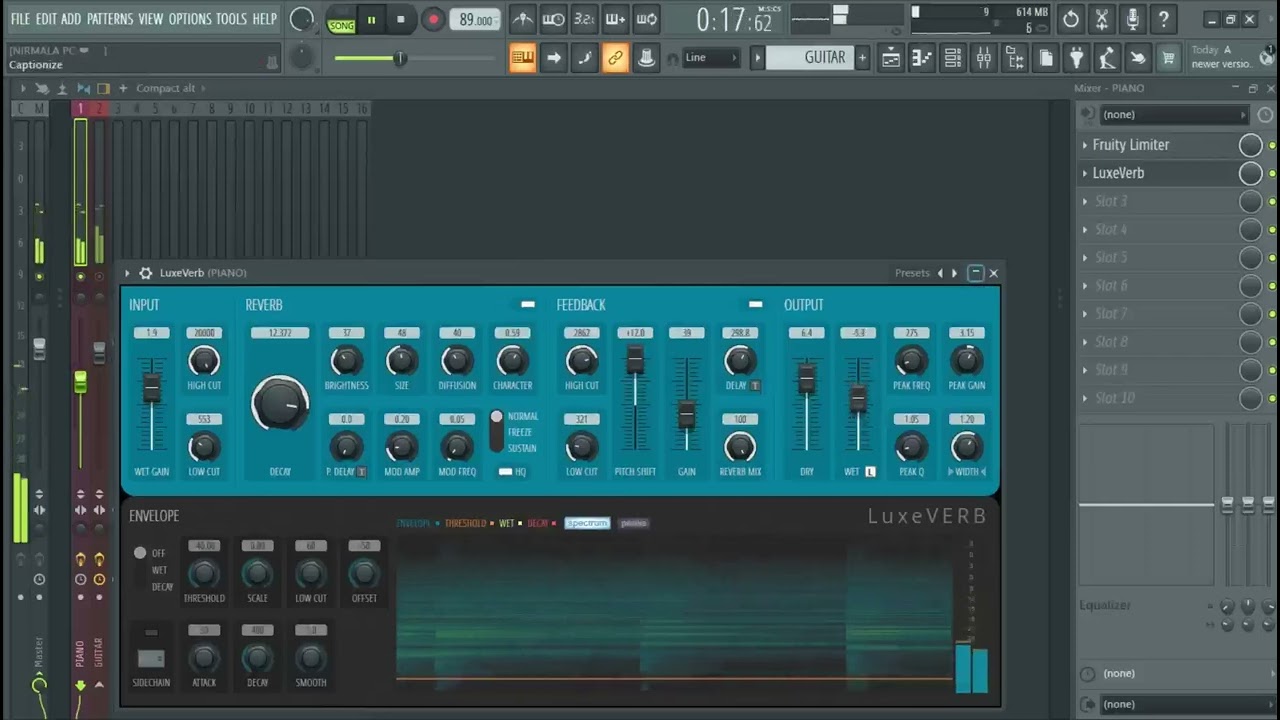The image size is (1280, 720).
Task: Open the PATTERNS menu
Action: tap(110, 19)
